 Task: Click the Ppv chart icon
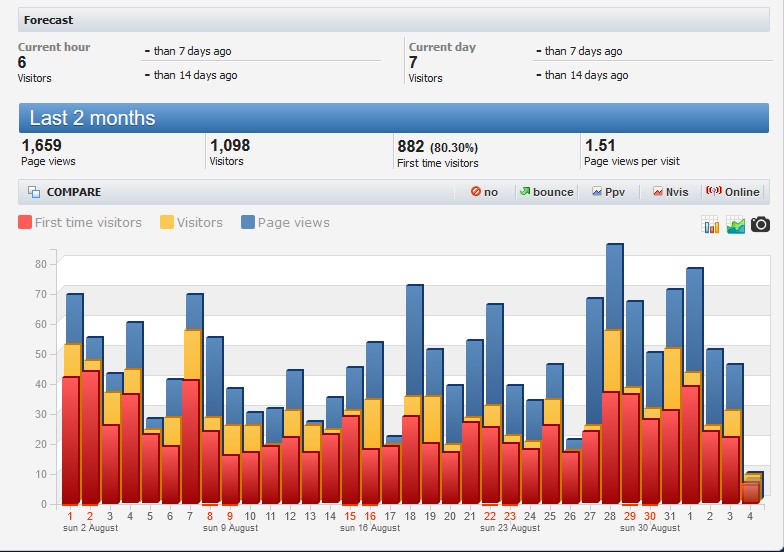(x=597, y=192)
